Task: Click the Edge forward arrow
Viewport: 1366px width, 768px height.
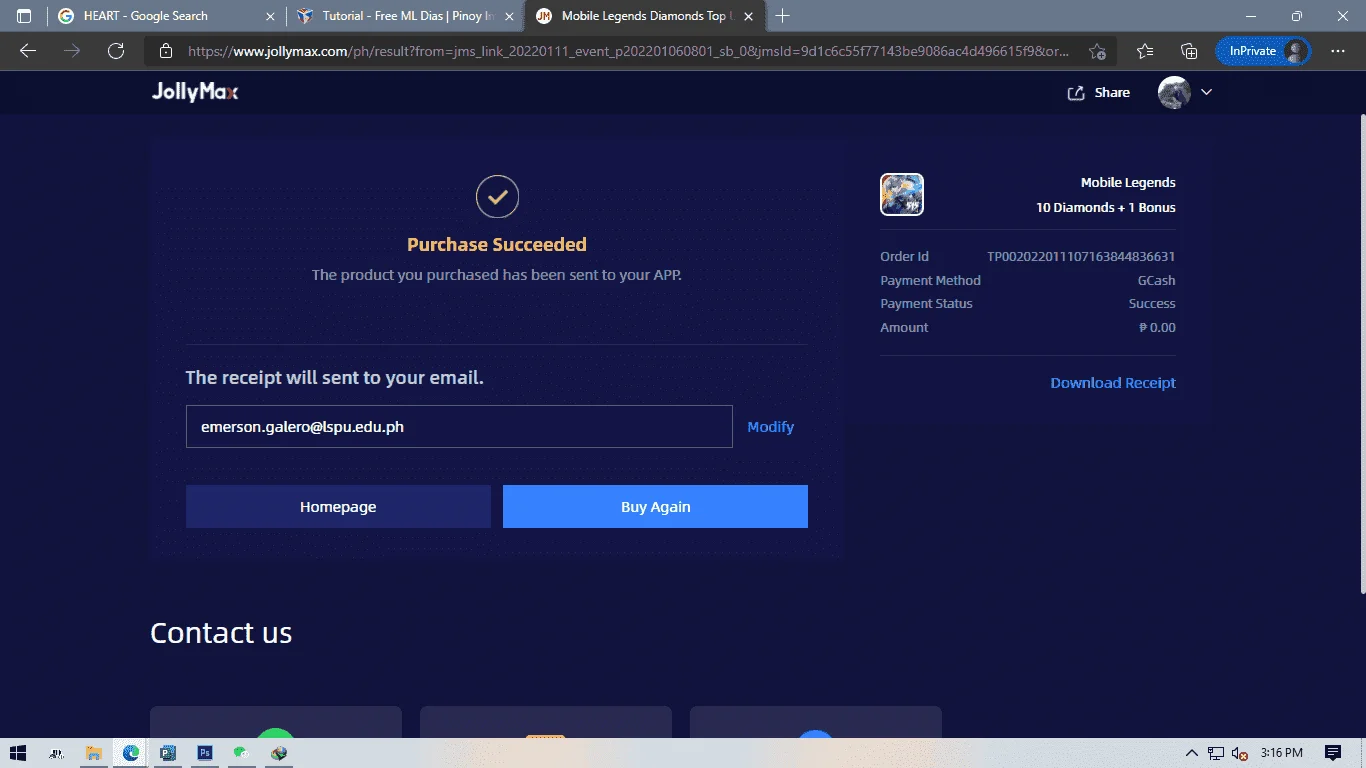Action: pos(72,51)
